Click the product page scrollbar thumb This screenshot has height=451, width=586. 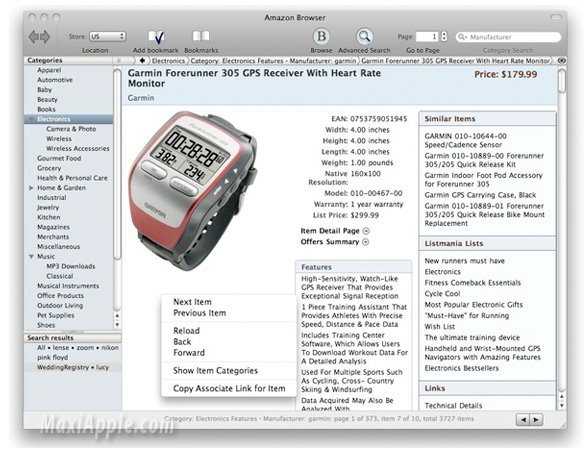(x=561, y=80)
